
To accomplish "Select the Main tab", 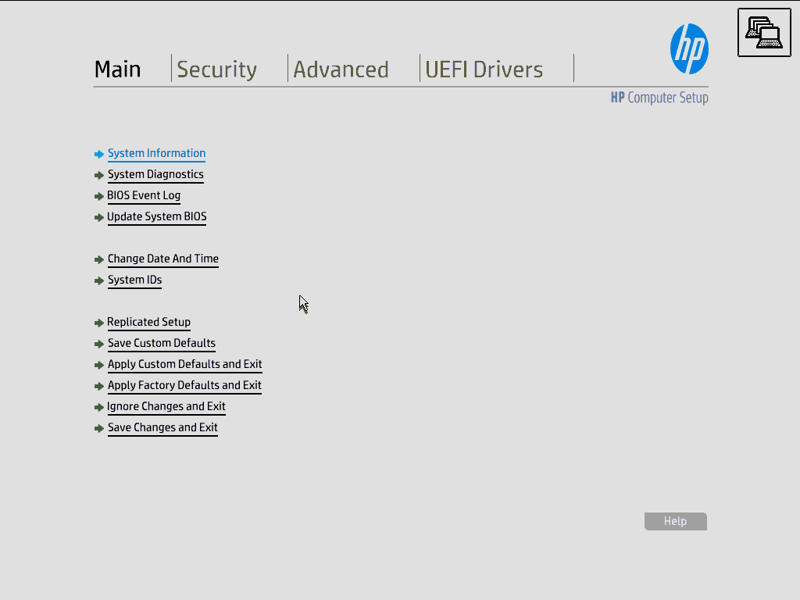I will 118,69.
